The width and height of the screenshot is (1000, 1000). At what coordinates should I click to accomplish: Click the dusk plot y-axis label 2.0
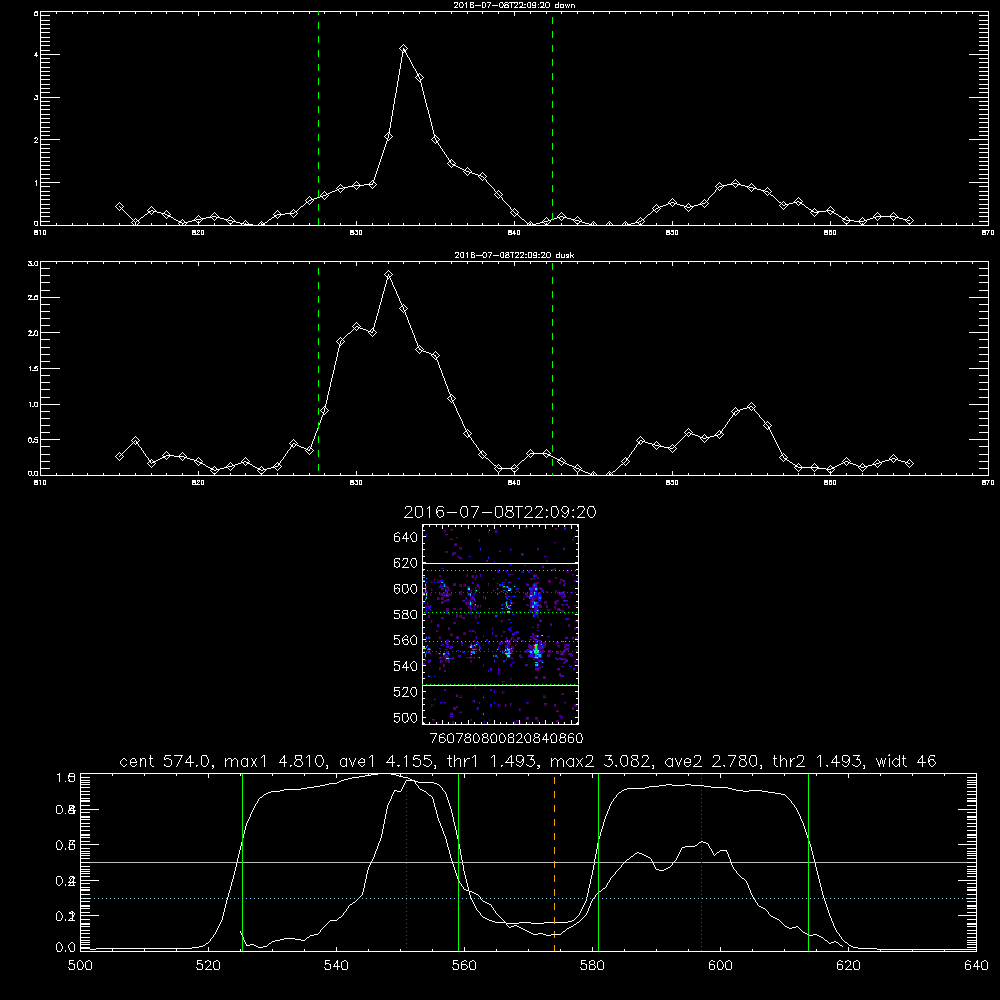point(33,333)
